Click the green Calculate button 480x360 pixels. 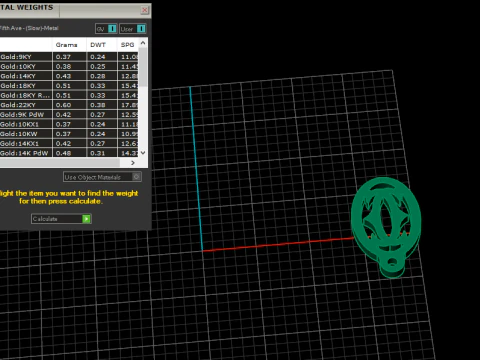(61, 219)
